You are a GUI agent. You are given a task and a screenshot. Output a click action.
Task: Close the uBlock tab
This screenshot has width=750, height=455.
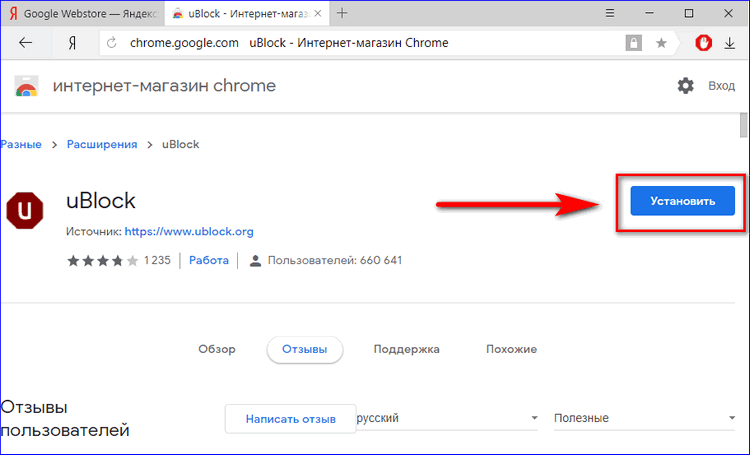point(318,13)
